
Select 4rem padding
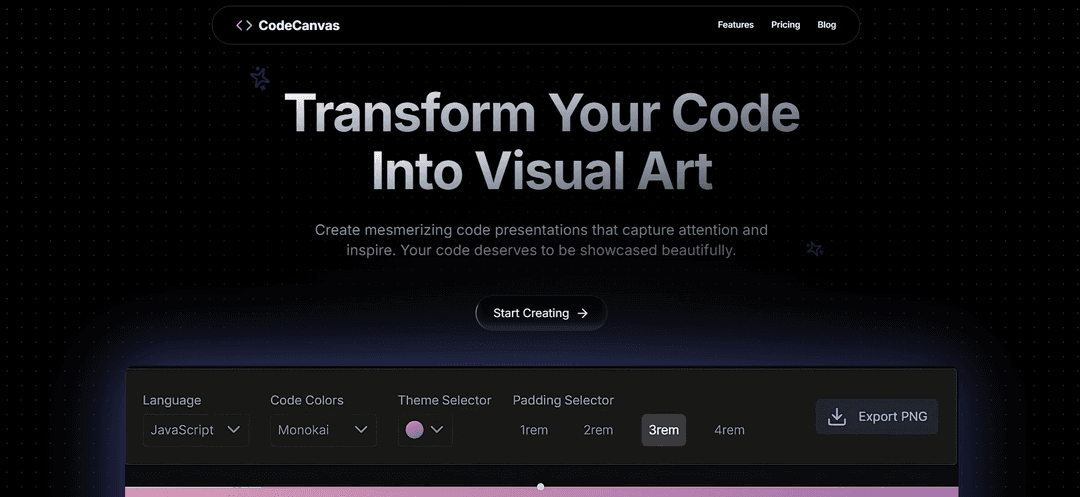[729, 430]
